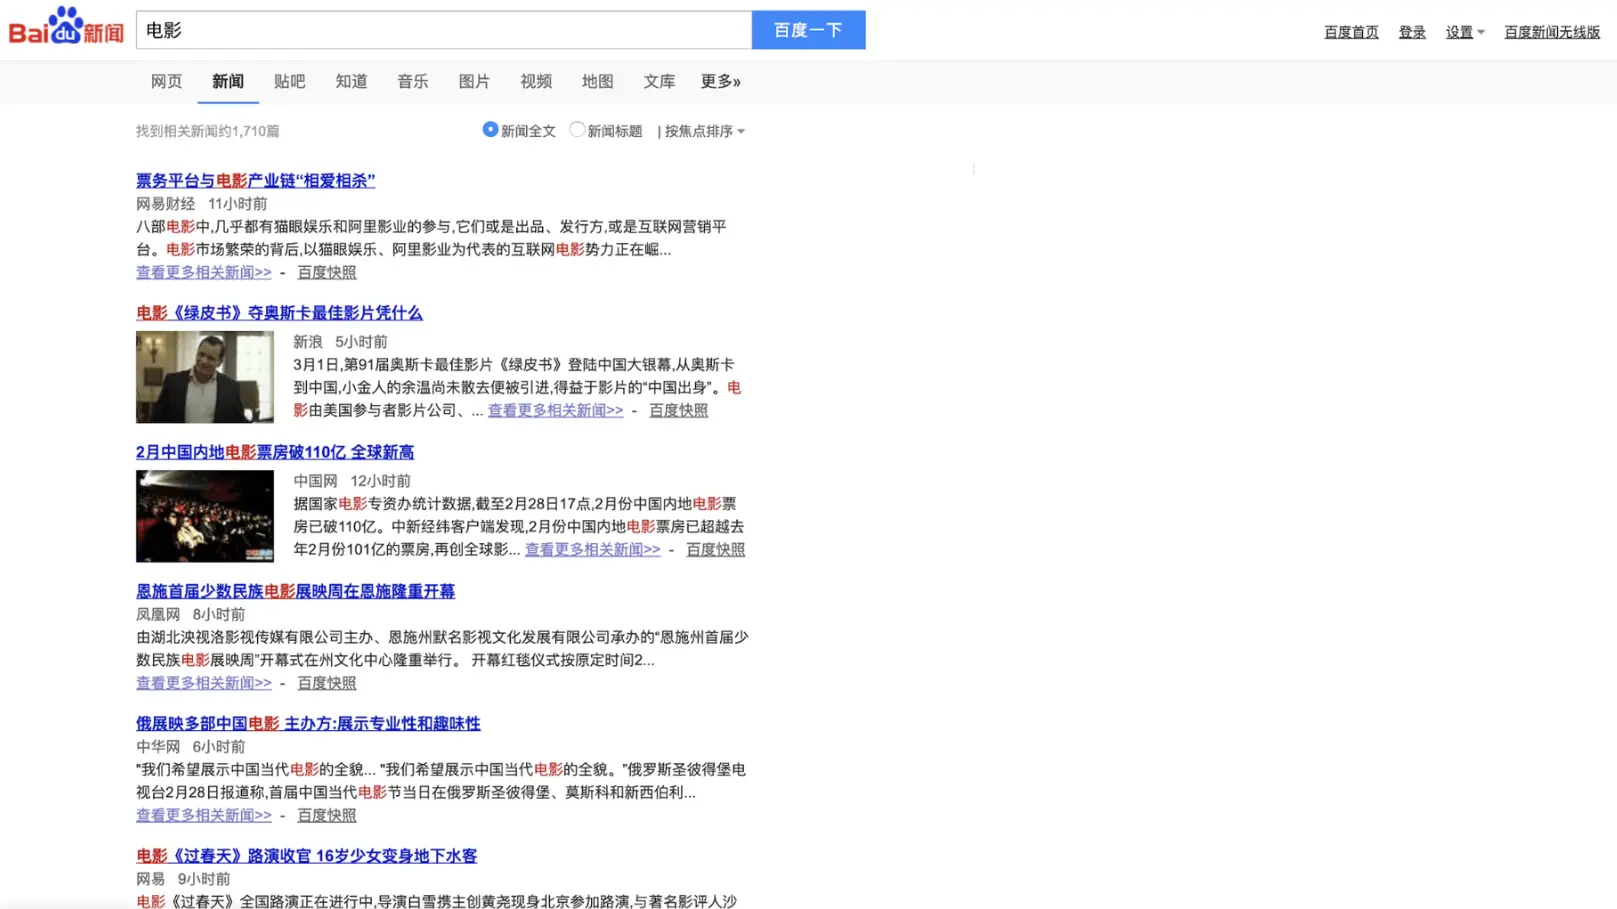Click source text 凤凰网 8小时前
Screen dimensions: 1617x909
point(191,614)
